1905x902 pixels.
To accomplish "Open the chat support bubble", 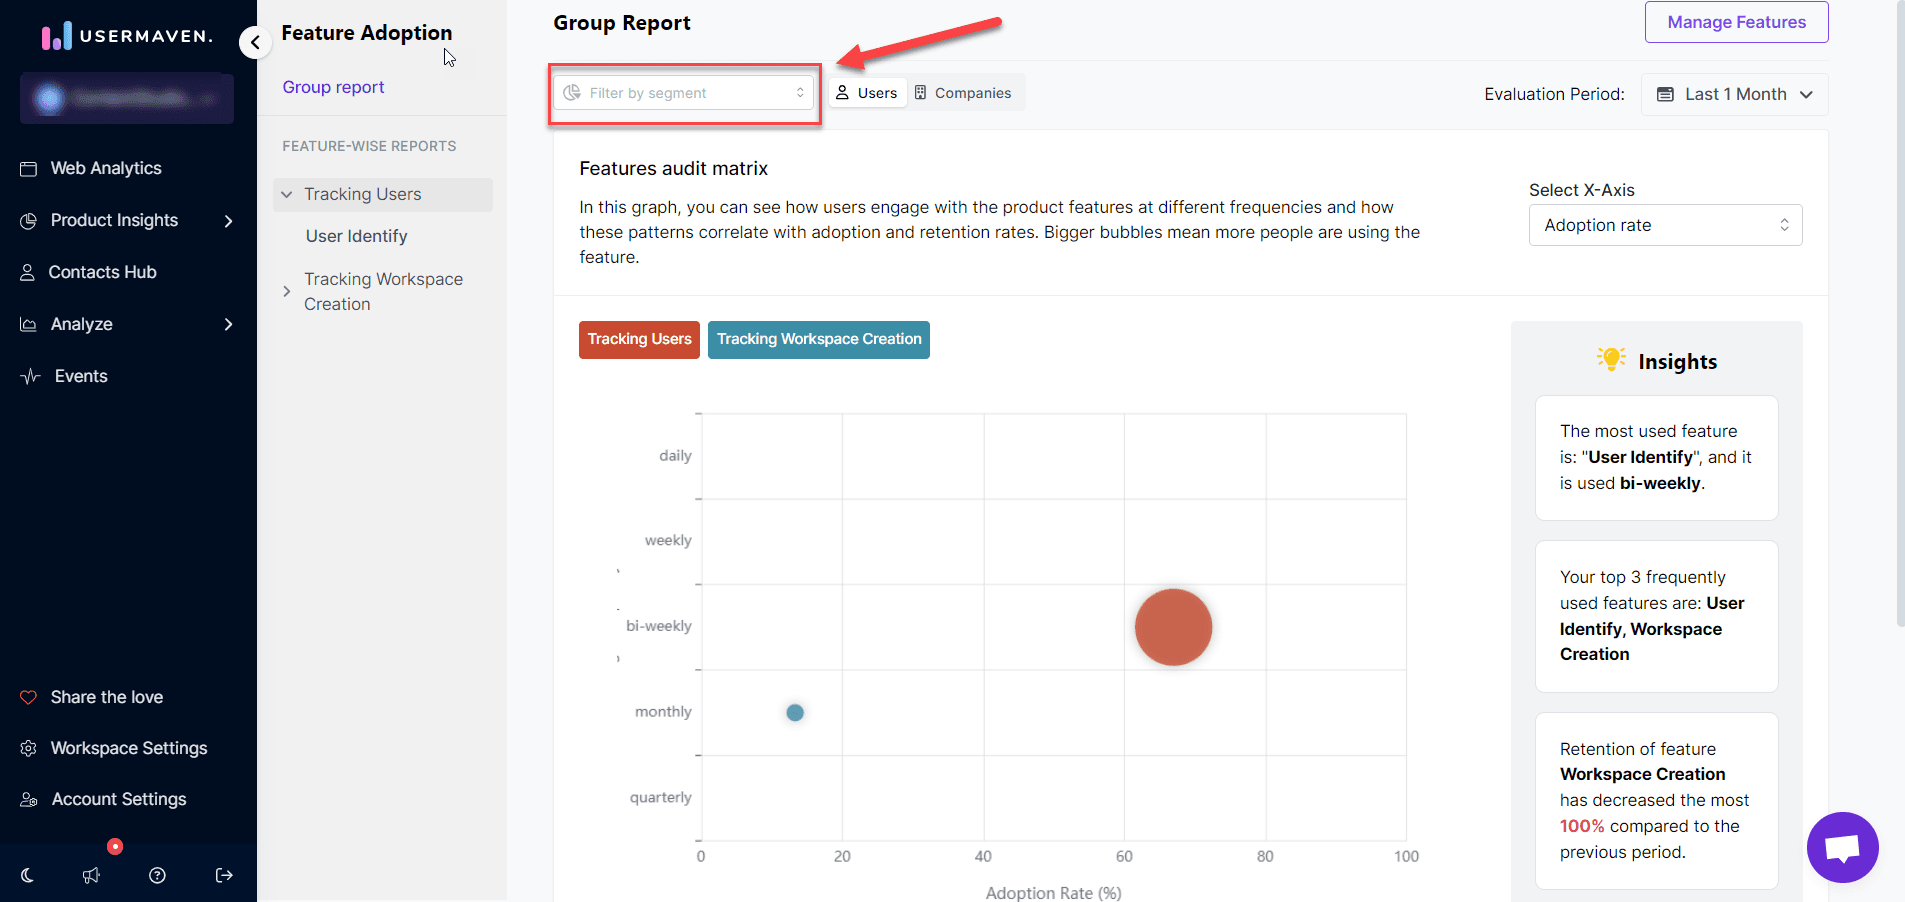I will click(x=1842, y=847).
